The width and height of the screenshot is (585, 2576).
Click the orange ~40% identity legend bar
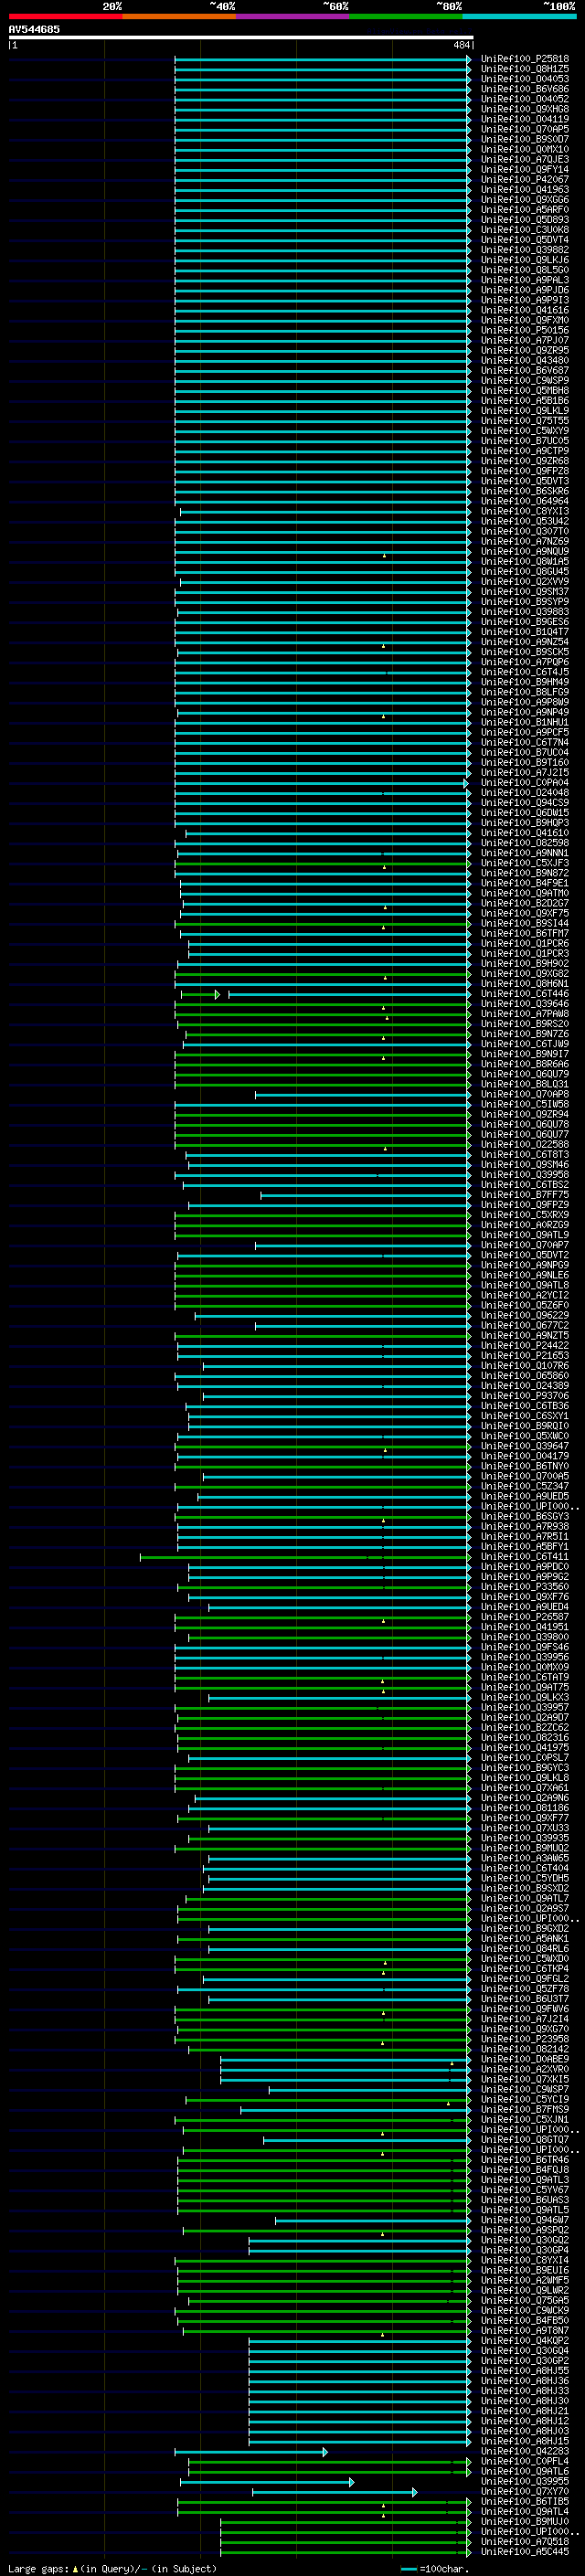click(x=179, y=16)
